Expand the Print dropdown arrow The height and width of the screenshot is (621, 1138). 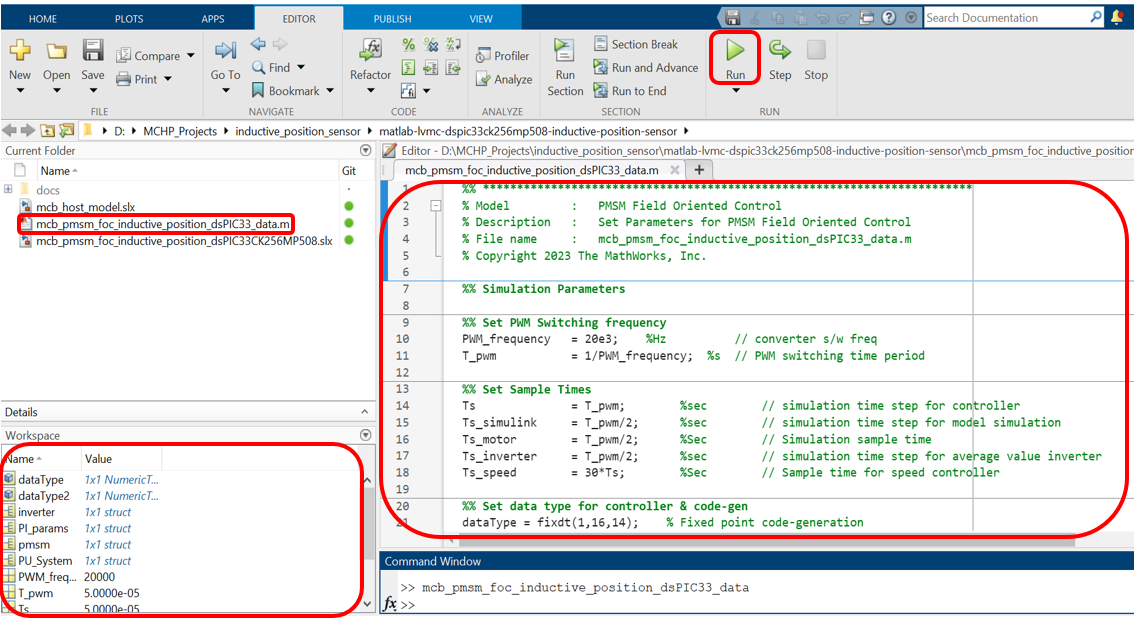[x=168, y=78]
